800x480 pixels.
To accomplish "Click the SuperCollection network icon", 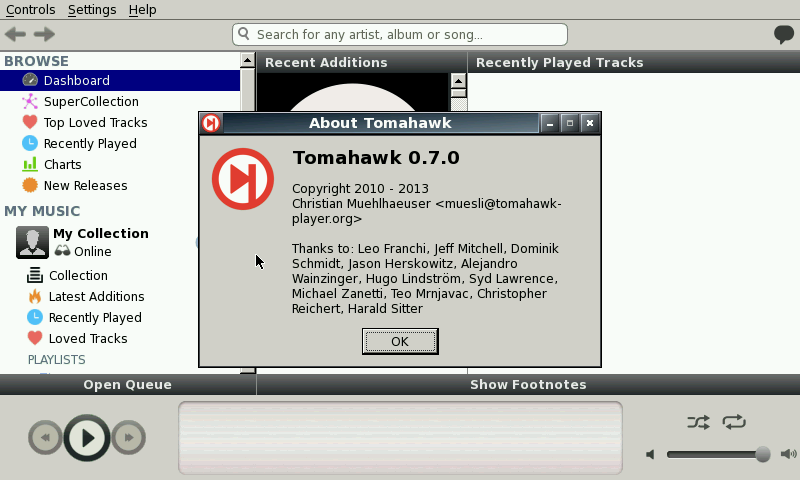I will pos(30,101).
